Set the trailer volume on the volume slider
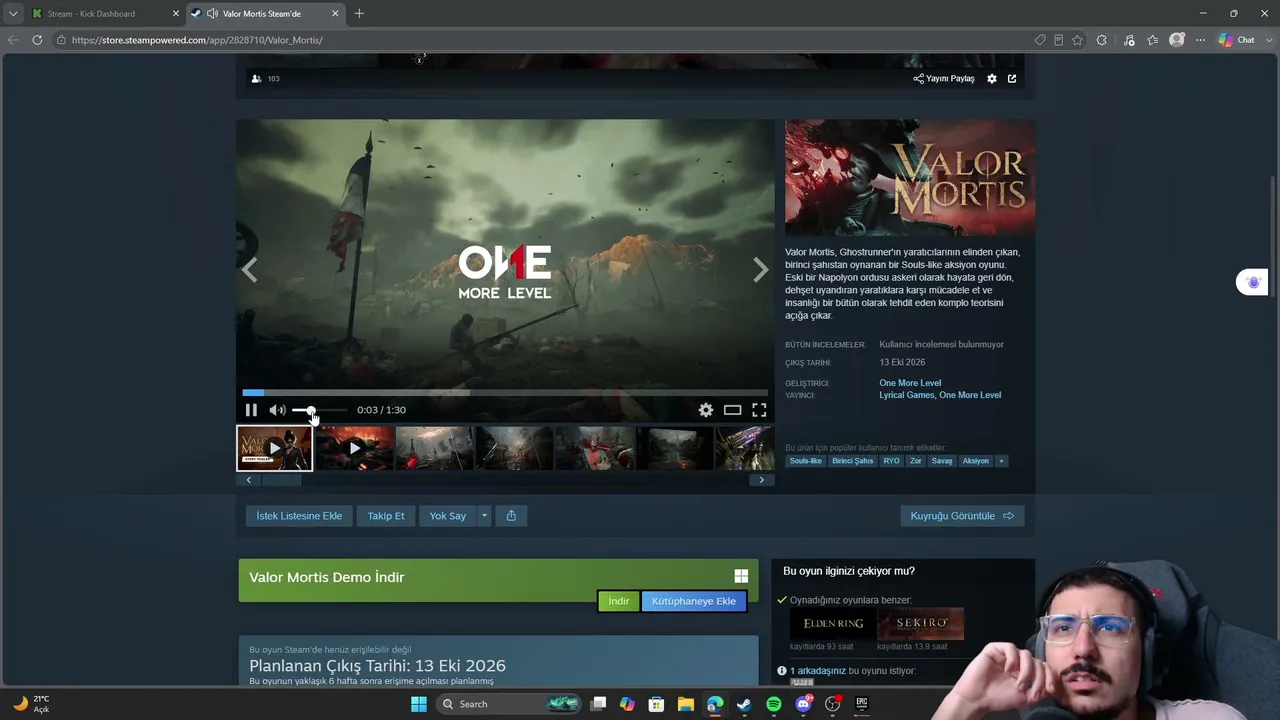This screenshot has width=1280, height=720. [x=319, y=410]
